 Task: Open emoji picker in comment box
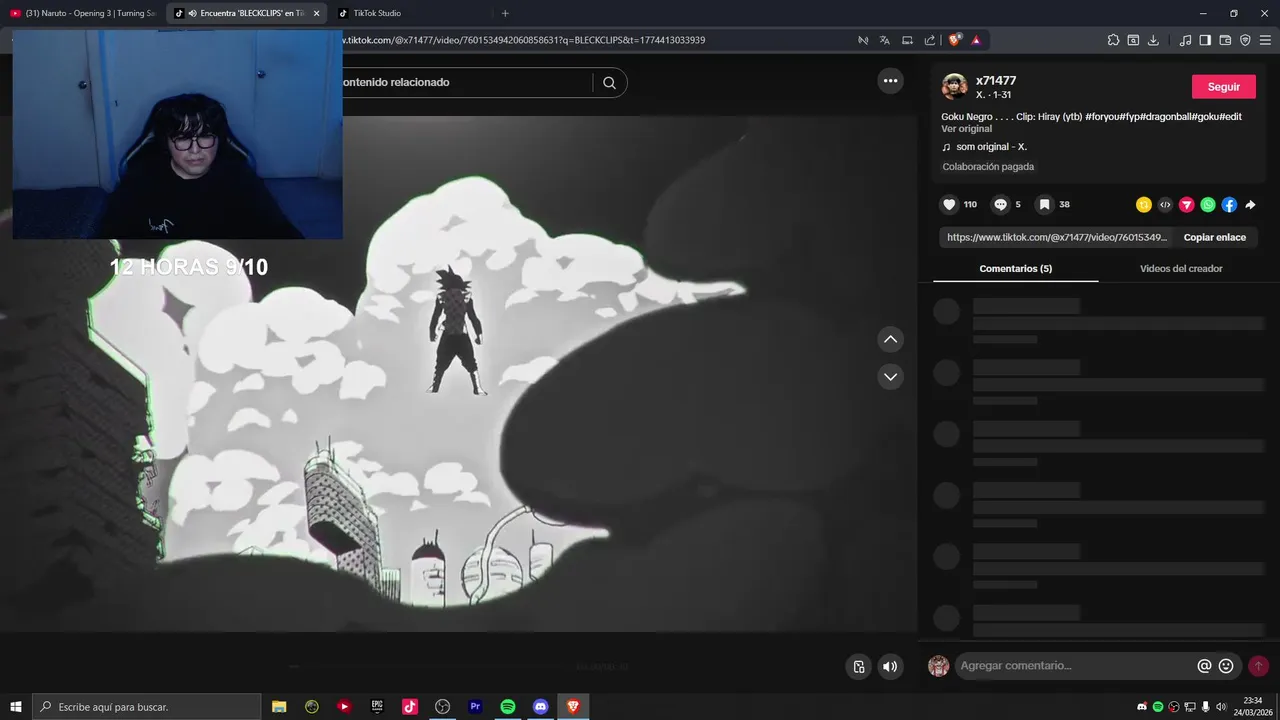point(1226,666)
